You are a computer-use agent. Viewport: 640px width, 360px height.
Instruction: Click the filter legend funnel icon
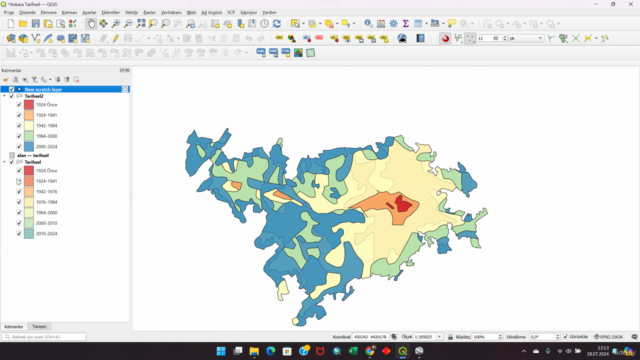pyautogui.click(x=34, y=80)
